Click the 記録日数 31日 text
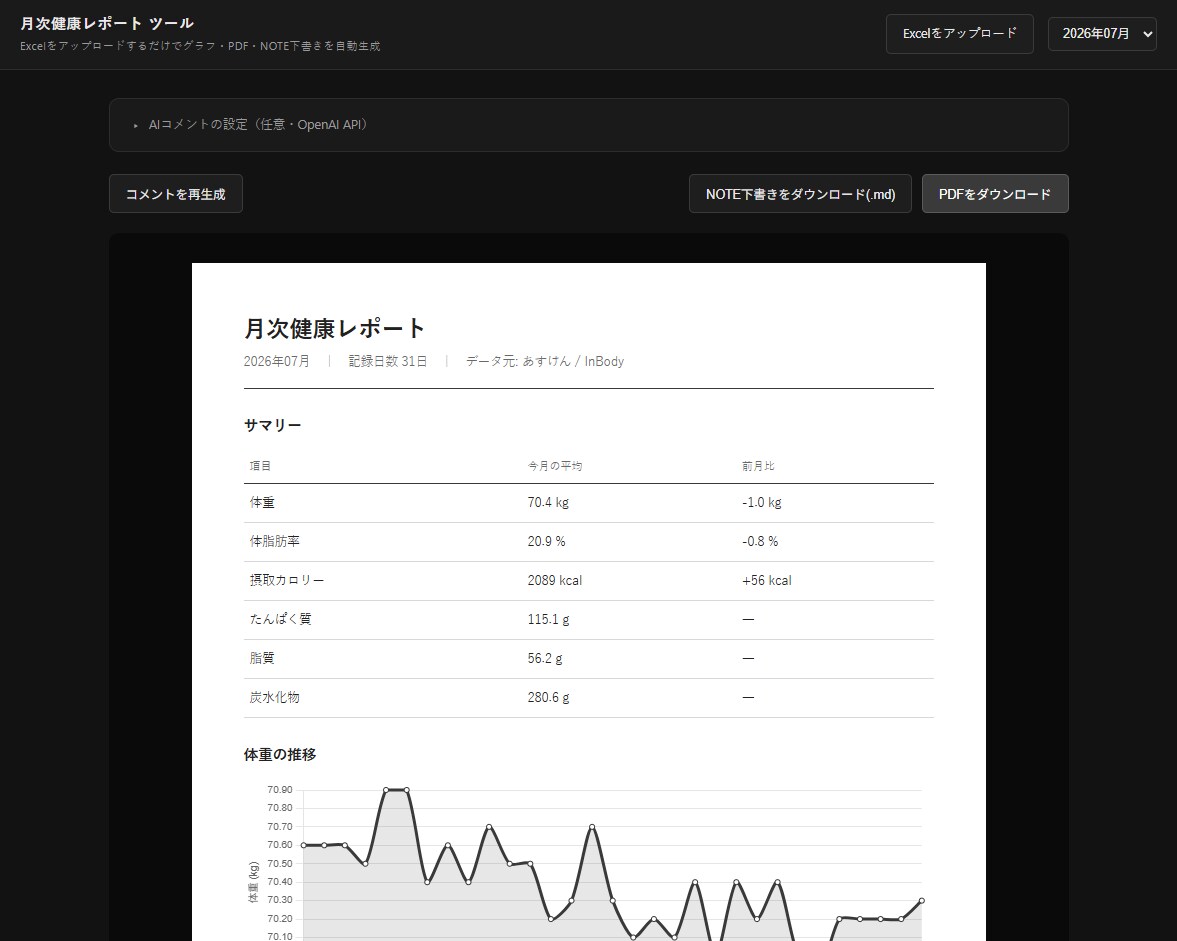This screenshot has height=941, width=1177. tap(387, 361)
